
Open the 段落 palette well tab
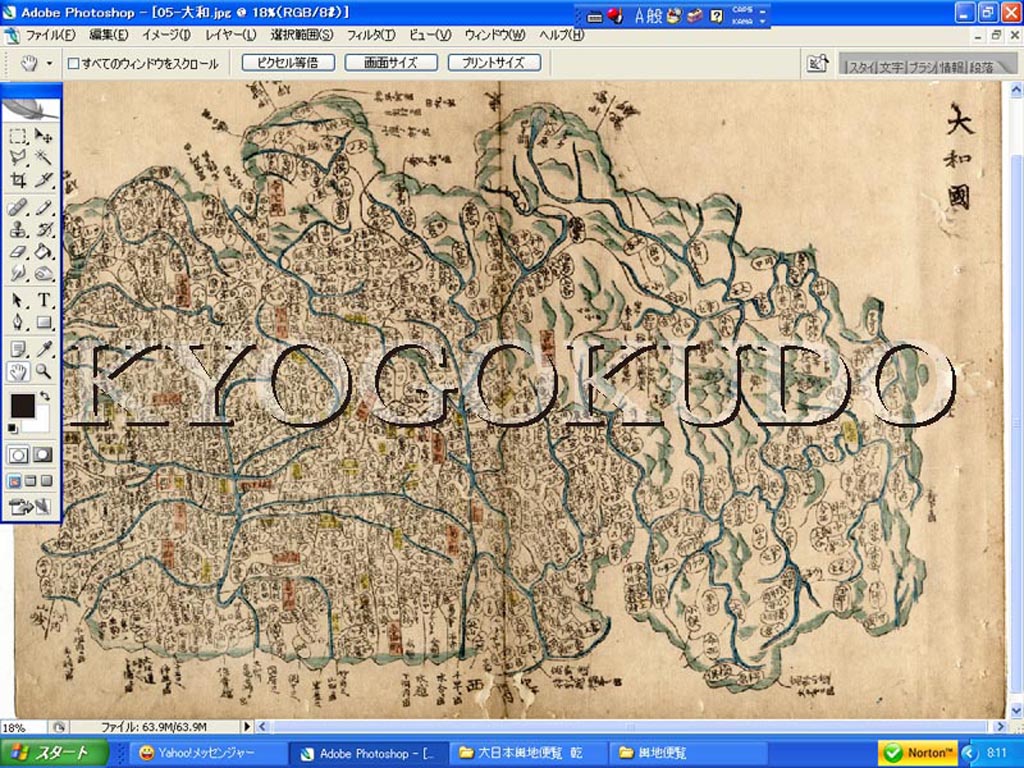tap(981, 67)
